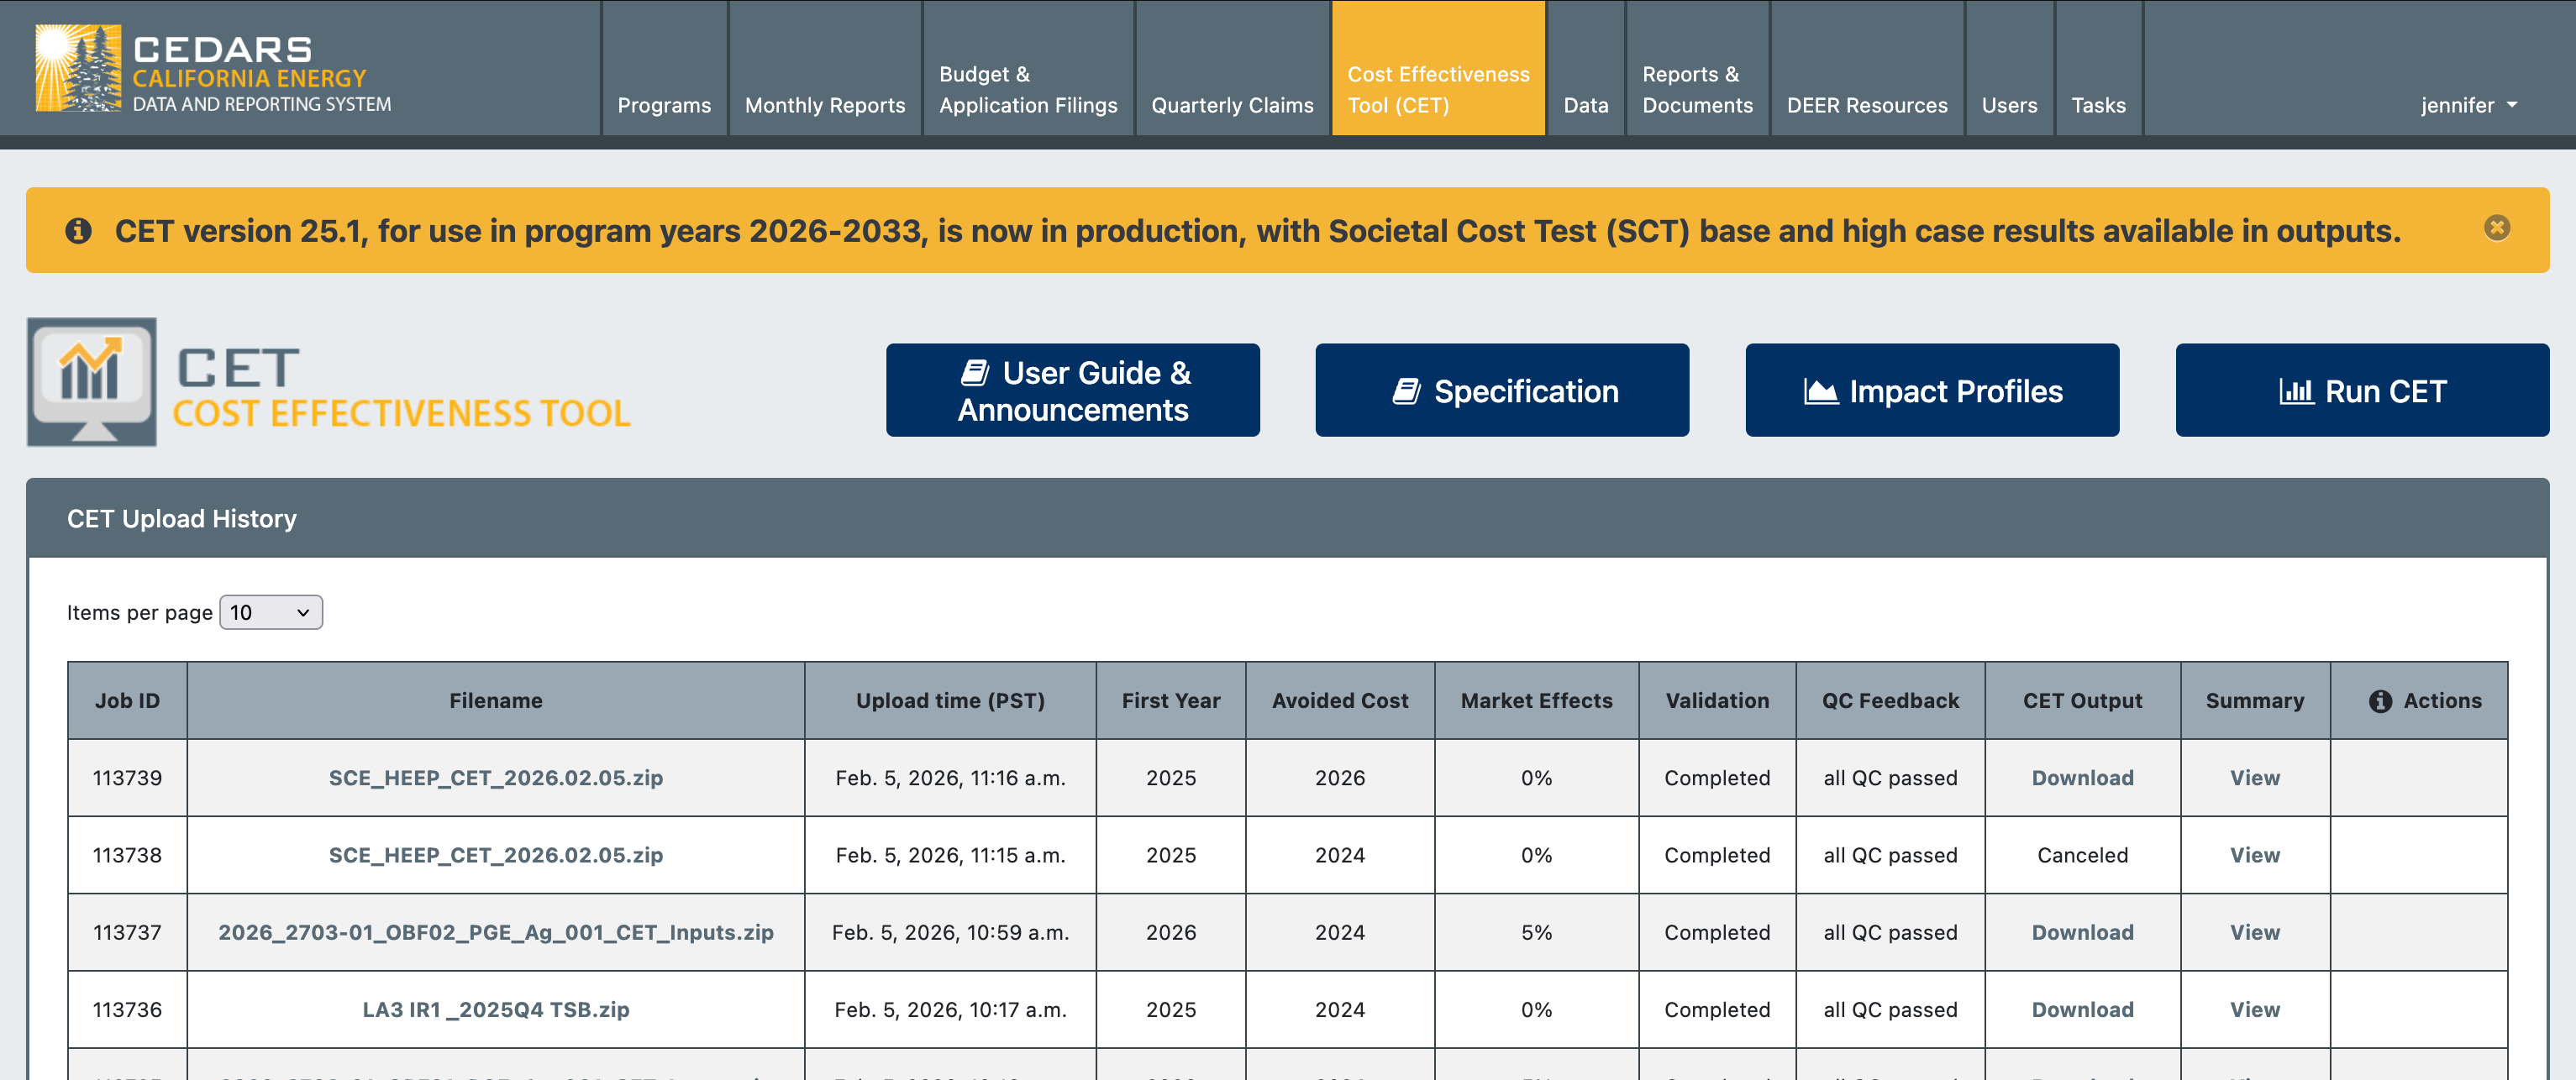Launch Run CET
Viewport: 2576px width, 1080px height.
click(x=2362, y=390)
